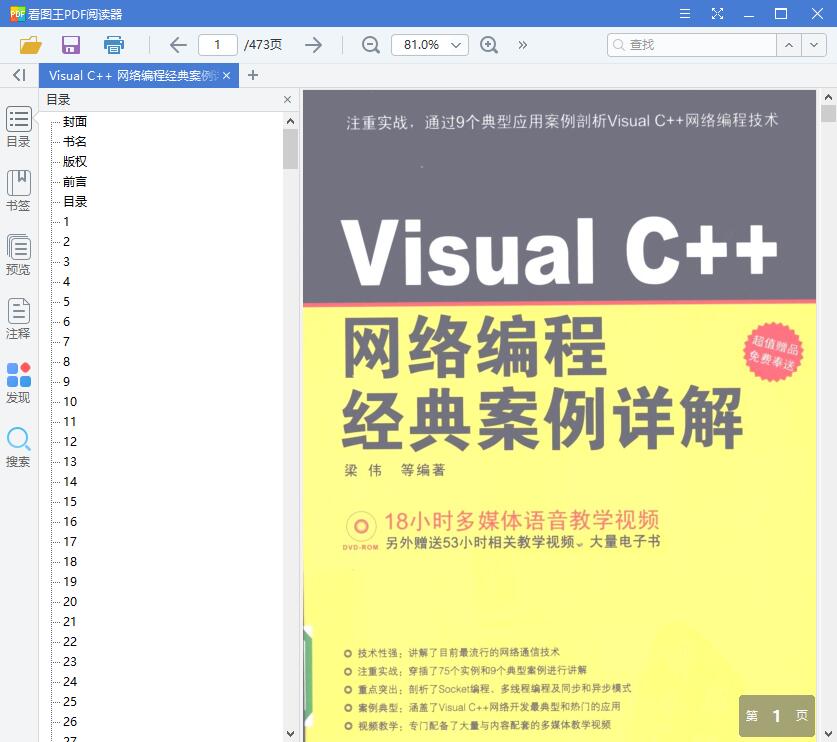Select 版权 in the outline tree

coord(75,162)
